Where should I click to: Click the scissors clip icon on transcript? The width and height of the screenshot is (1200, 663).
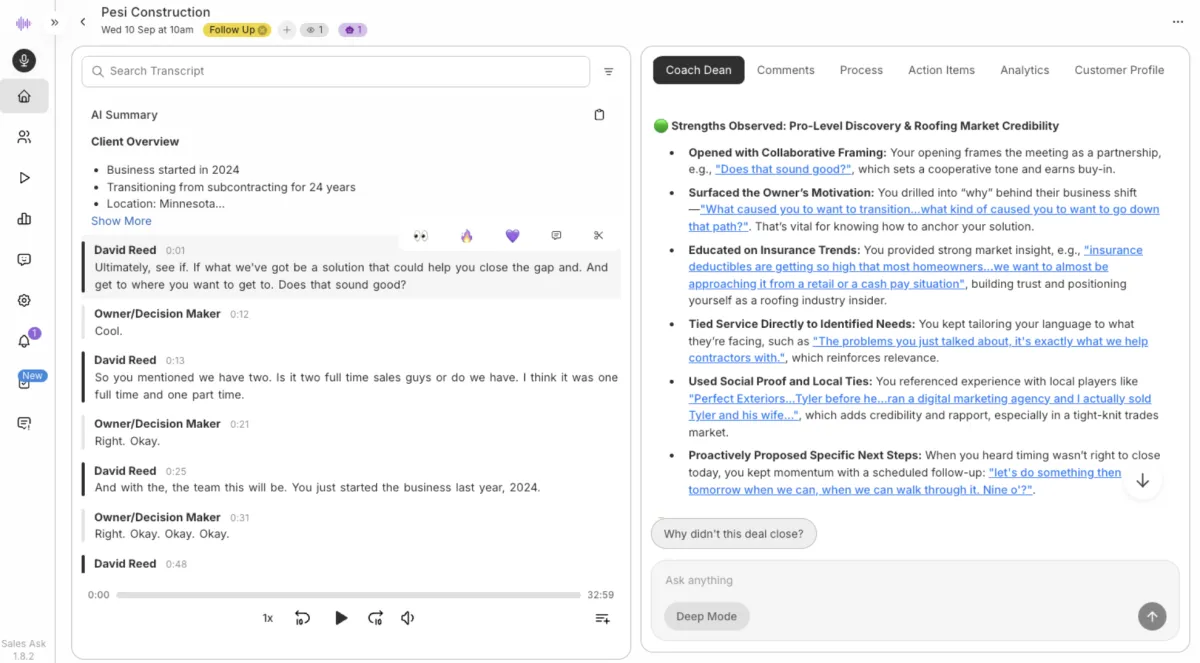pos(598,236)
